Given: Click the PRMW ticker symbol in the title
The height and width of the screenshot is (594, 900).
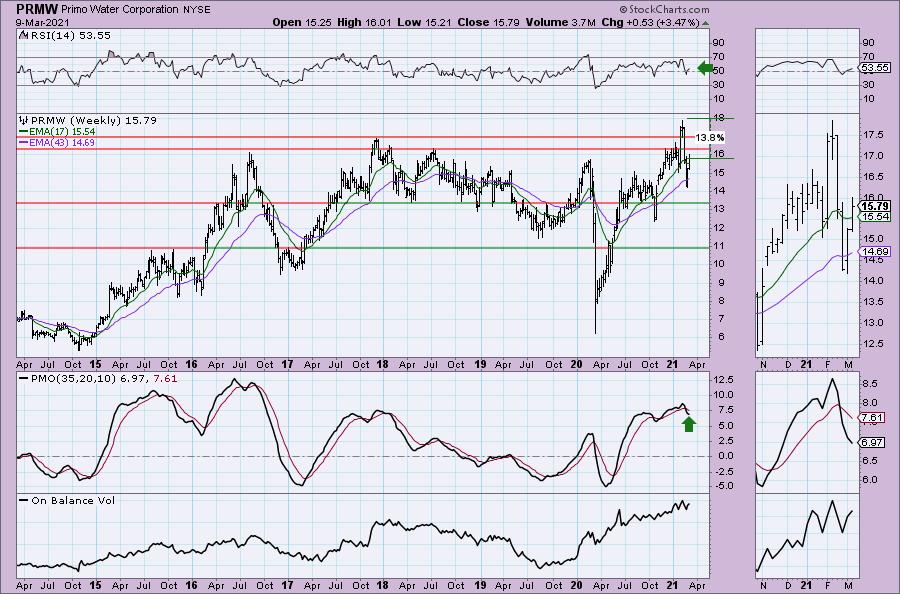Looking at the screenshot, I should (x=36, y=9).
